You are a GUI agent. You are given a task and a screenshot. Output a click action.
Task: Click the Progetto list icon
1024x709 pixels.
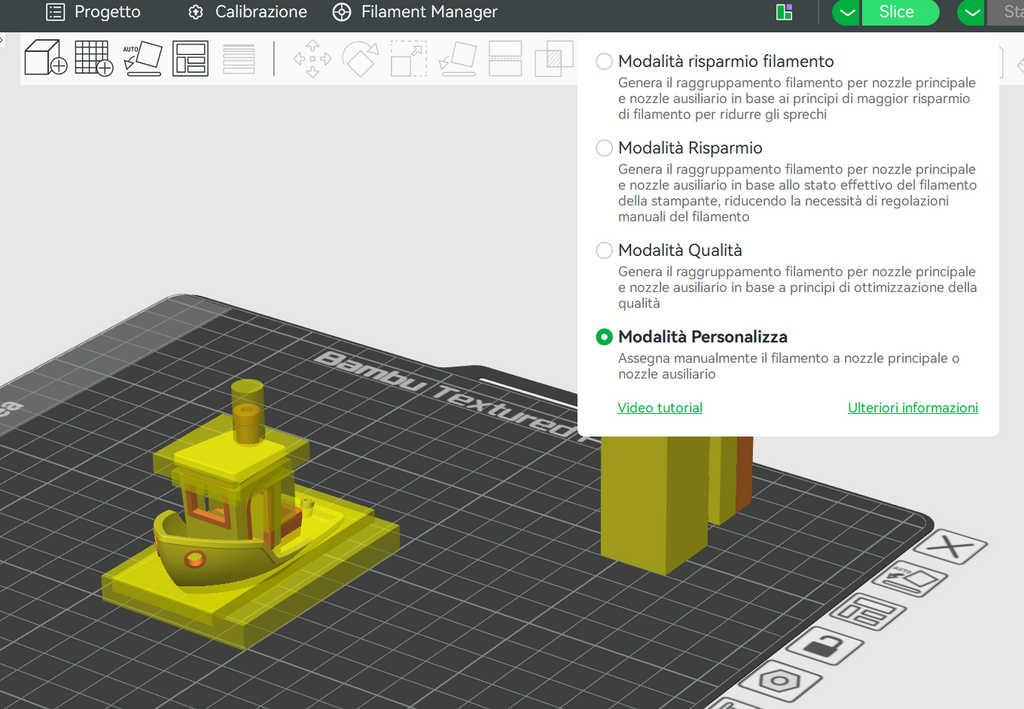[x=56, y=12]
